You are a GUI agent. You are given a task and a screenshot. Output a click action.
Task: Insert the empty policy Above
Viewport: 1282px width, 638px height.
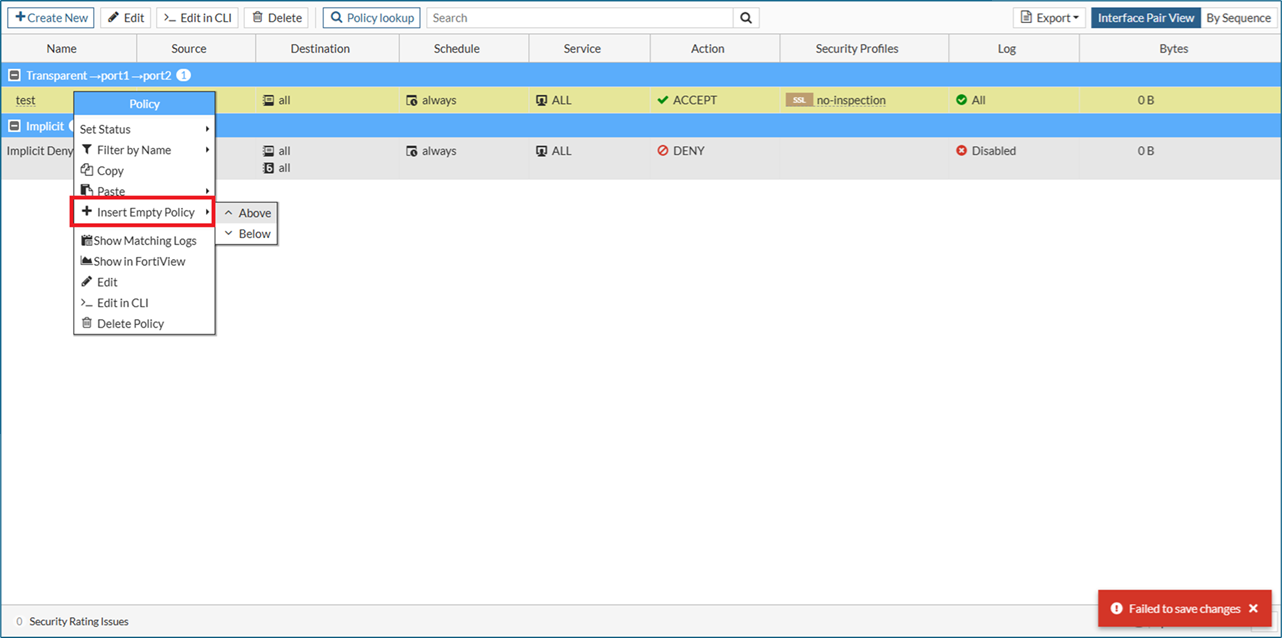[x=247, y=213]
